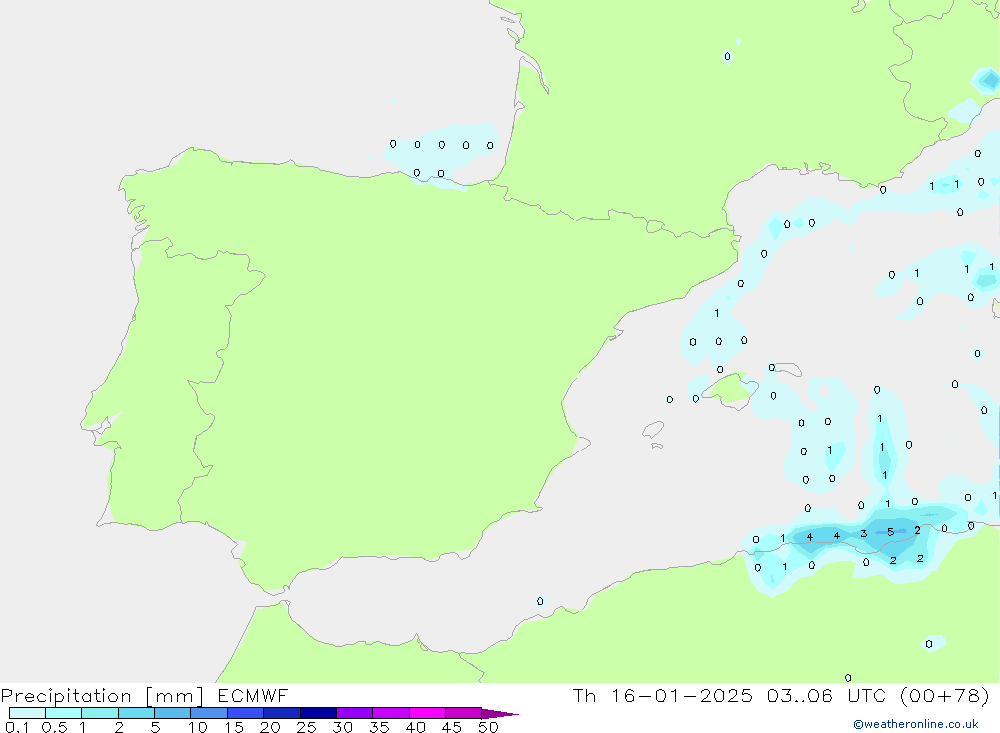Select the 30–35 mm purple legend swatch
1000x733 pixels.
pyautogui.click(x=354, y=713)
